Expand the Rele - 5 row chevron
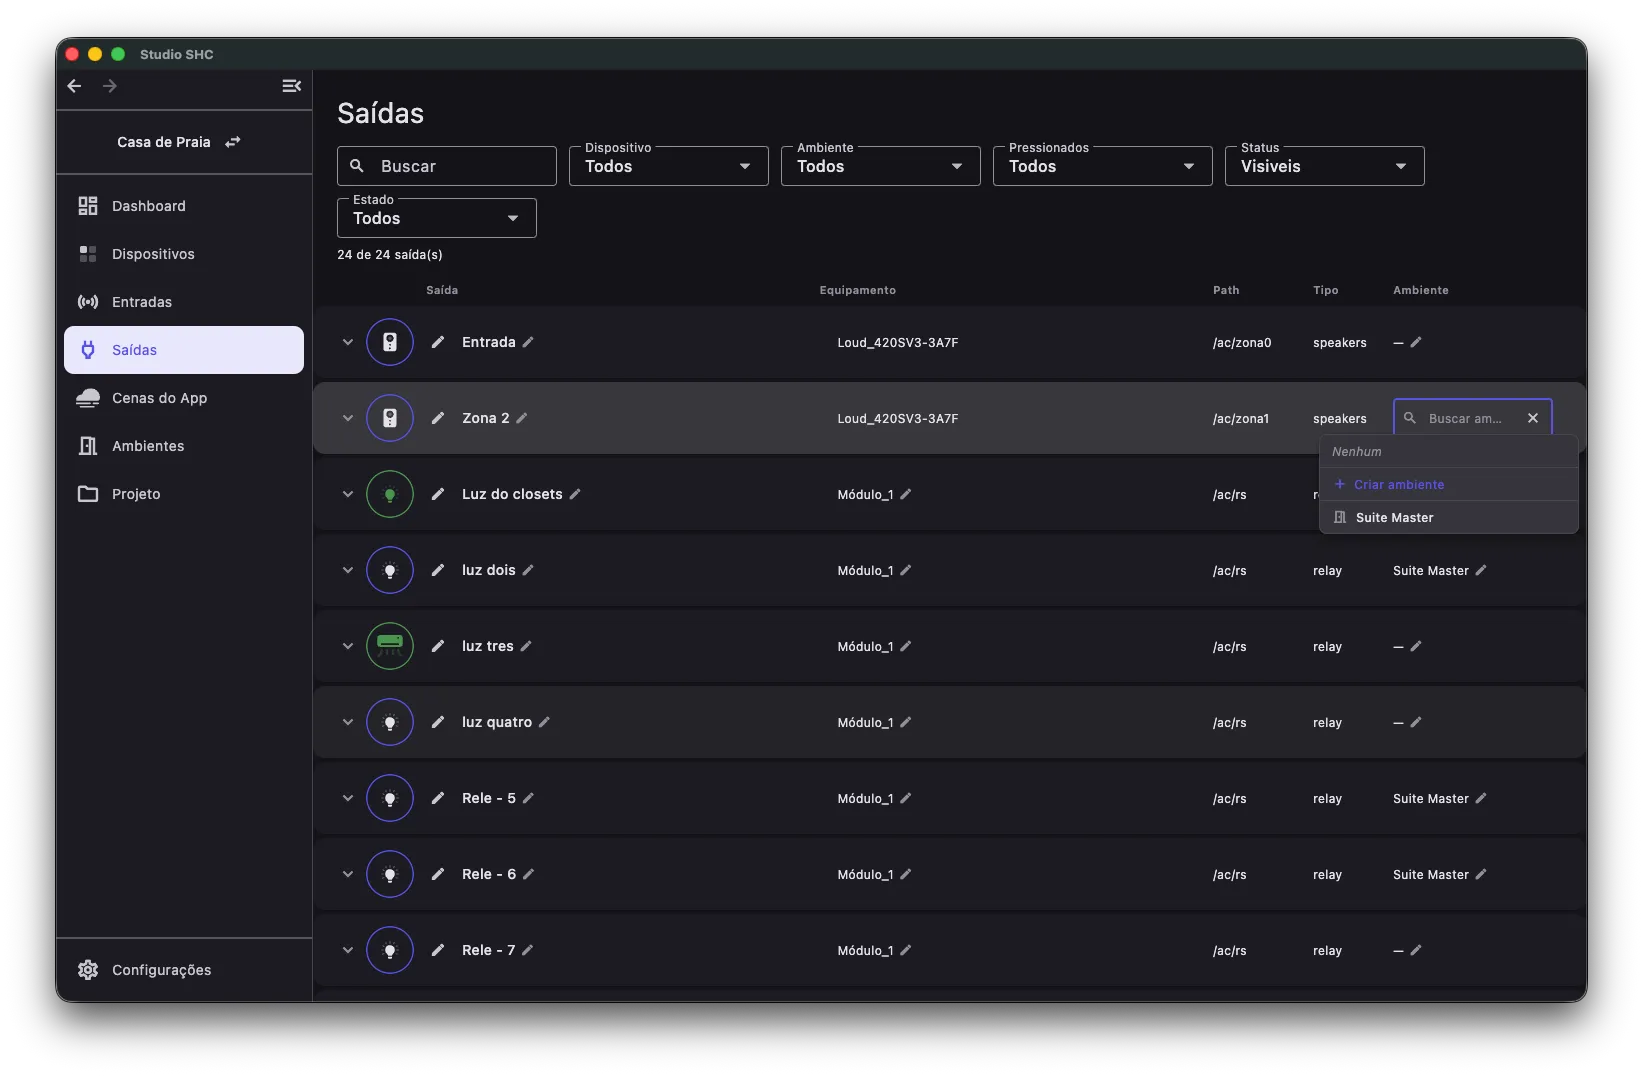 point(348,798)
